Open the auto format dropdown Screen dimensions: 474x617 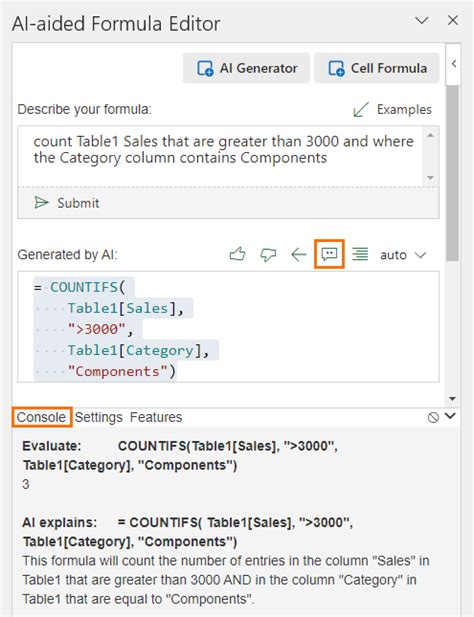point(403,255)
